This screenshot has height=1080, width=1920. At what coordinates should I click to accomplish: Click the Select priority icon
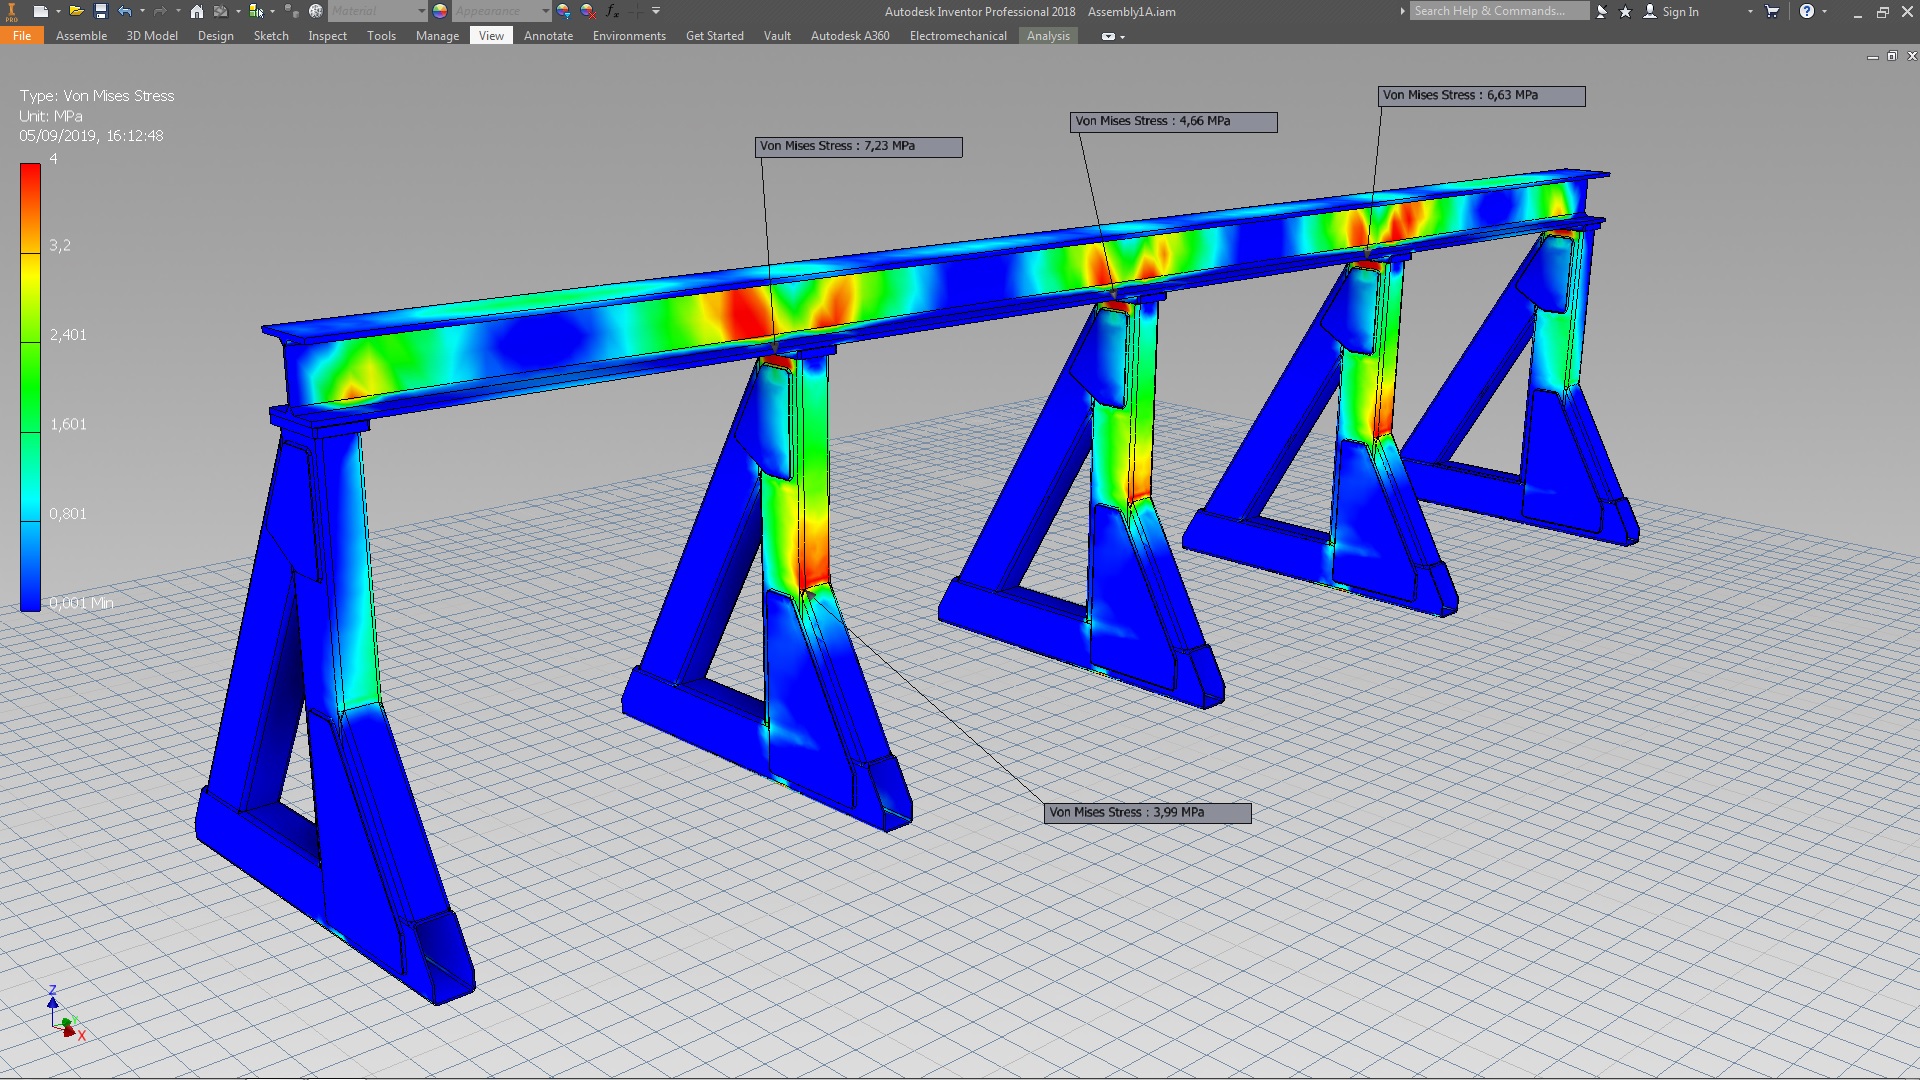[x=256, y=11]
